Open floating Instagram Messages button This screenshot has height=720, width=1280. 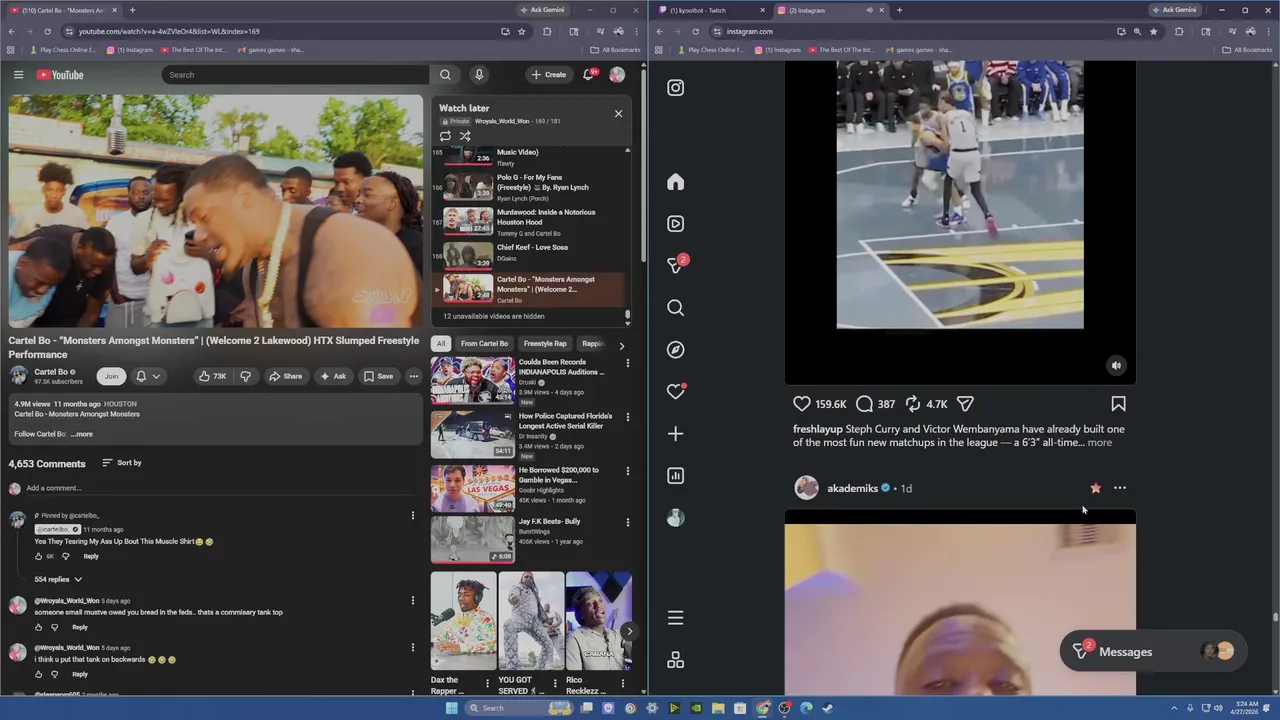[1154, 652]
